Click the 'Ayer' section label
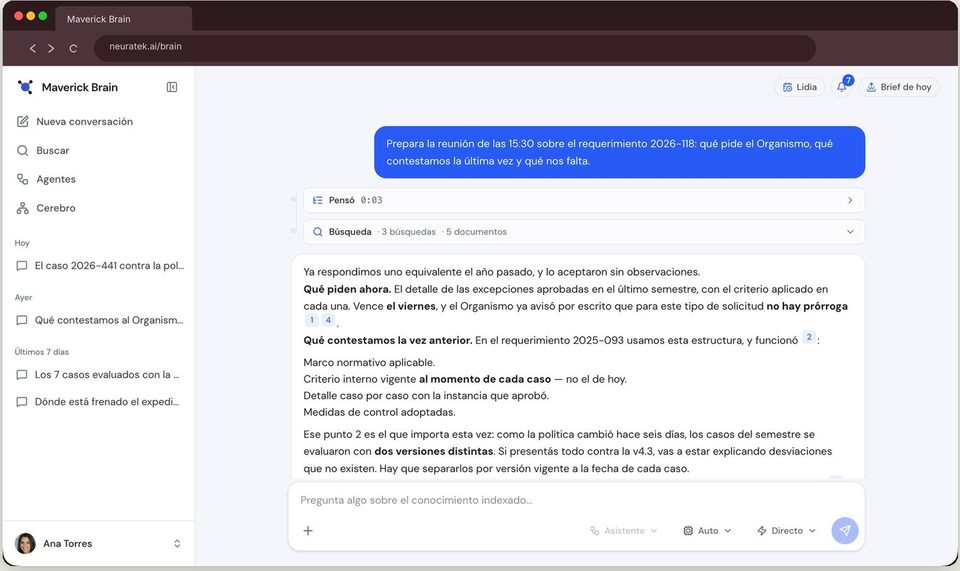960x571 pixels. [x=23, y=297]
